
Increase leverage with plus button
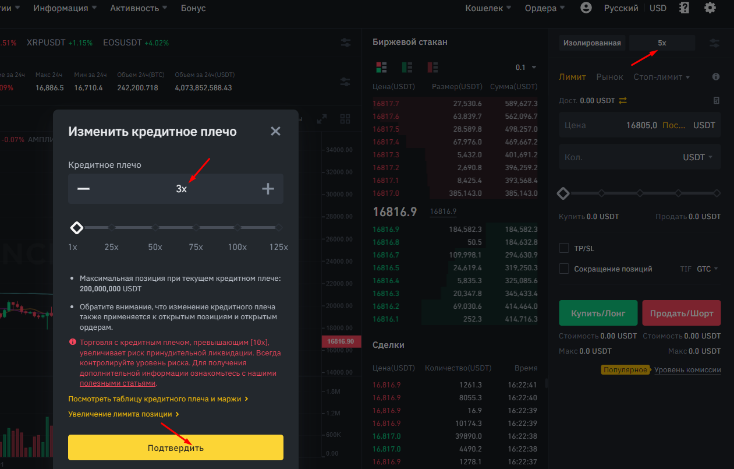[x=268, y=189]
